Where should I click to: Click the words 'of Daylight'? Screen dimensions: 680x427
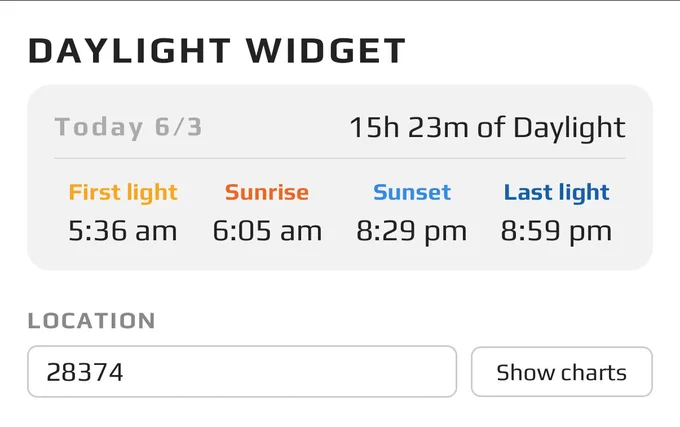tap(552, 128)
